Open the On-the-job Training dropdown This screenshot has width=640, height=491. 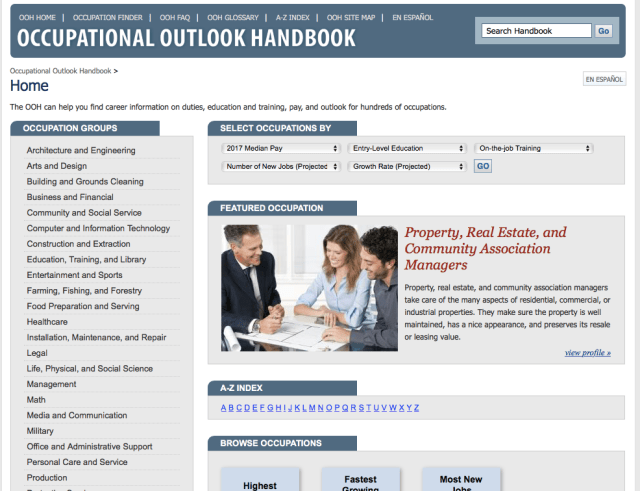click(x=533, y=148)
